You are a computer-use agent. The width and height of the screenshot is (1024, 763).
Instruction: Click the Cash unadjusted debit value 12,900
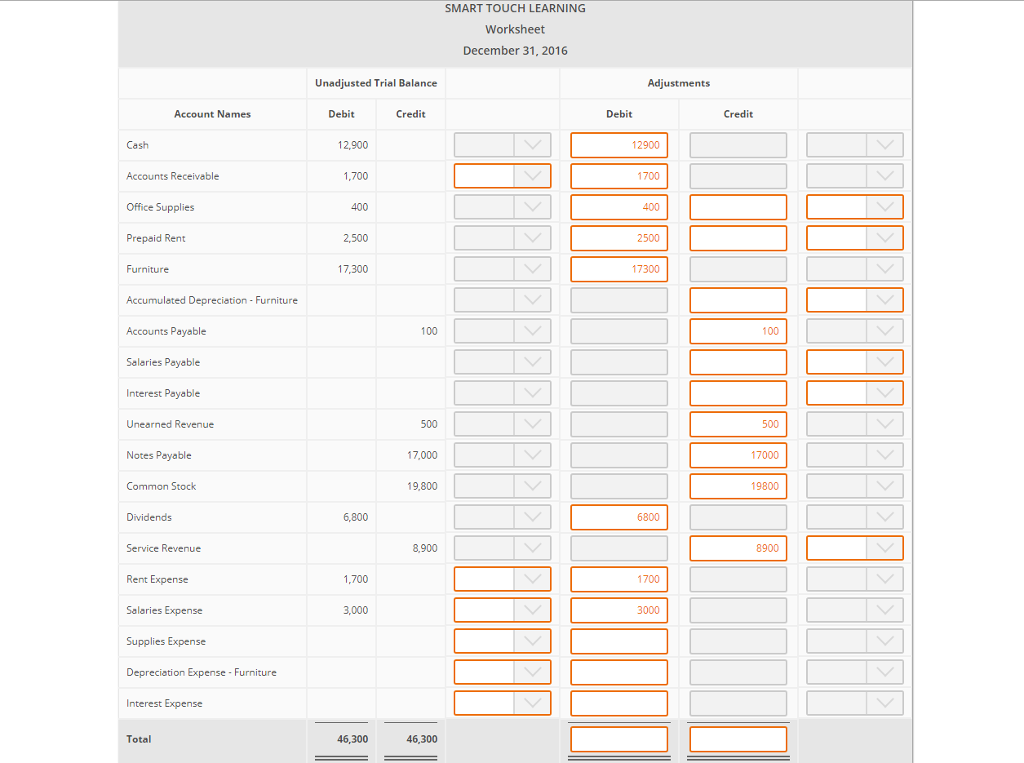coord(353,145)
